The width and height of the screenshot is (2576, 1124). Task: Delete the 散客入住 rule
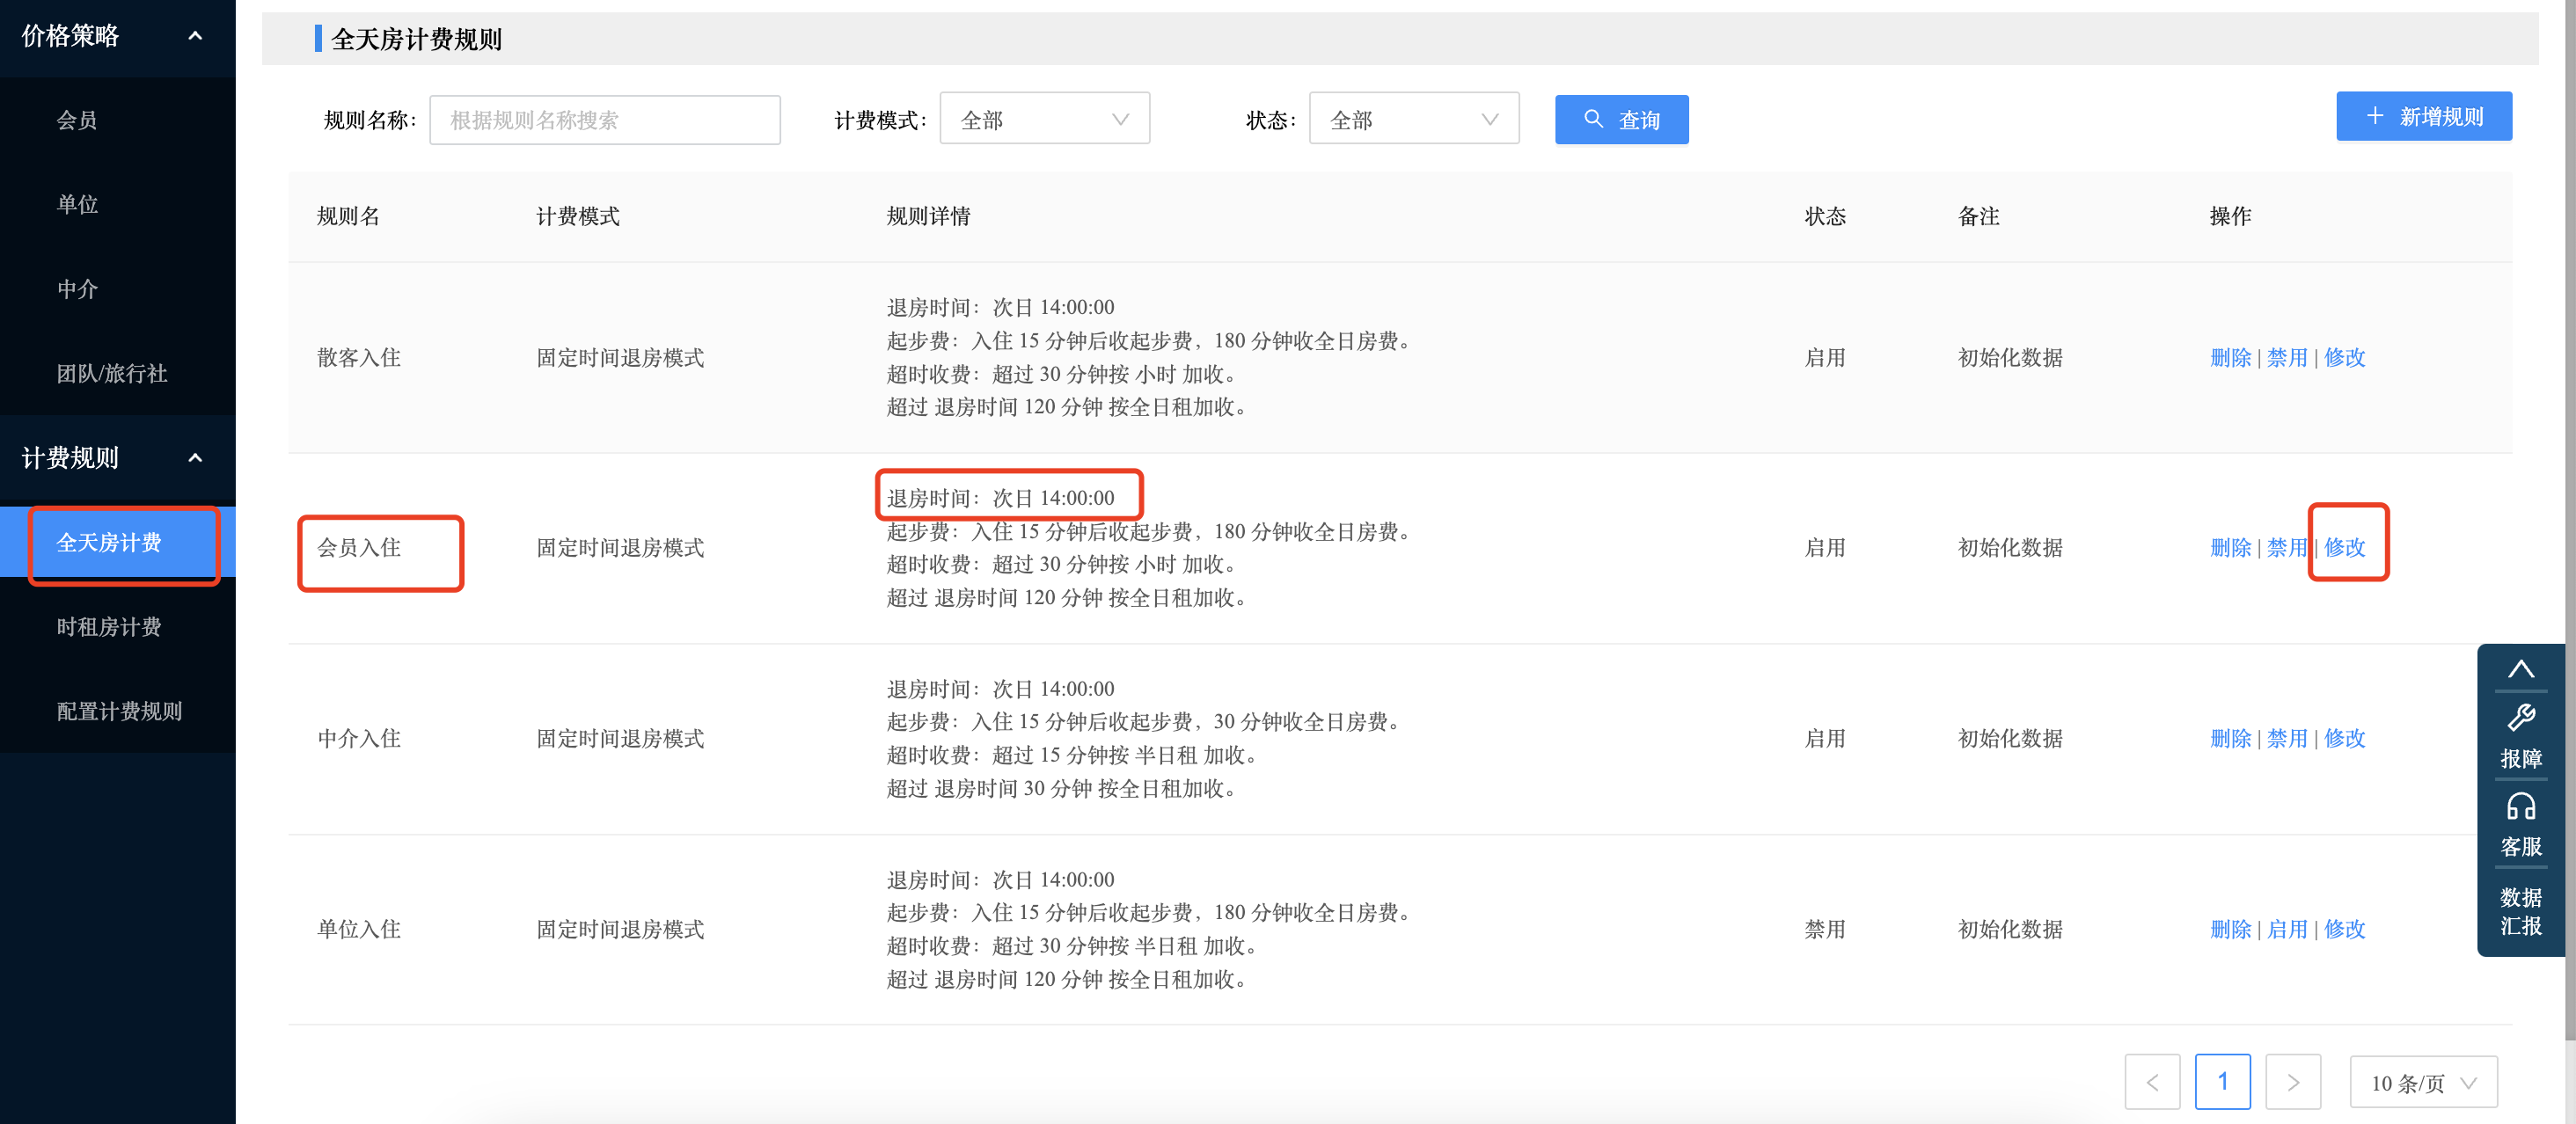[2230, 357]
